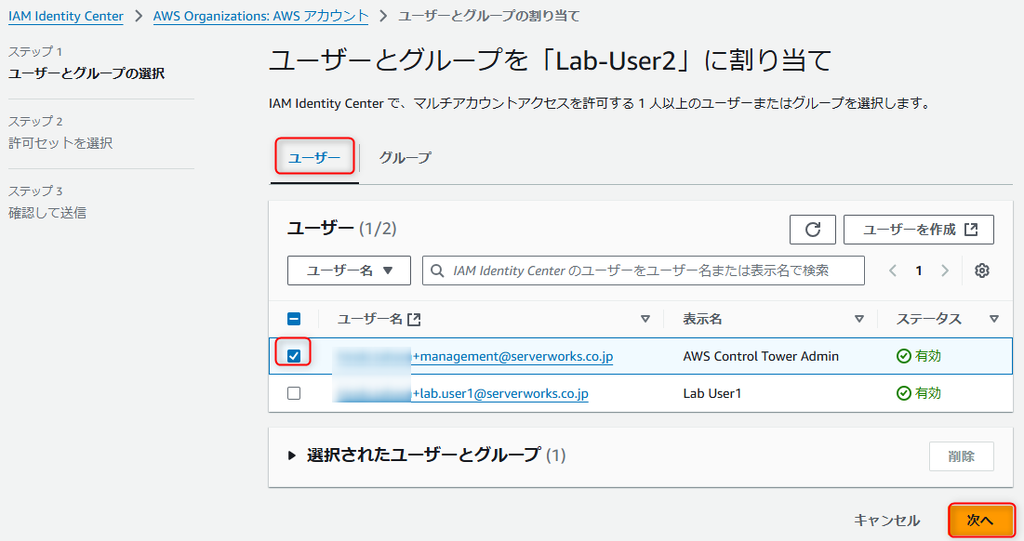The image size is (1024, 541).
Task: Click ステップ 1 ユーザーとグループの選択 in sidebar
Action: (86, 63)
